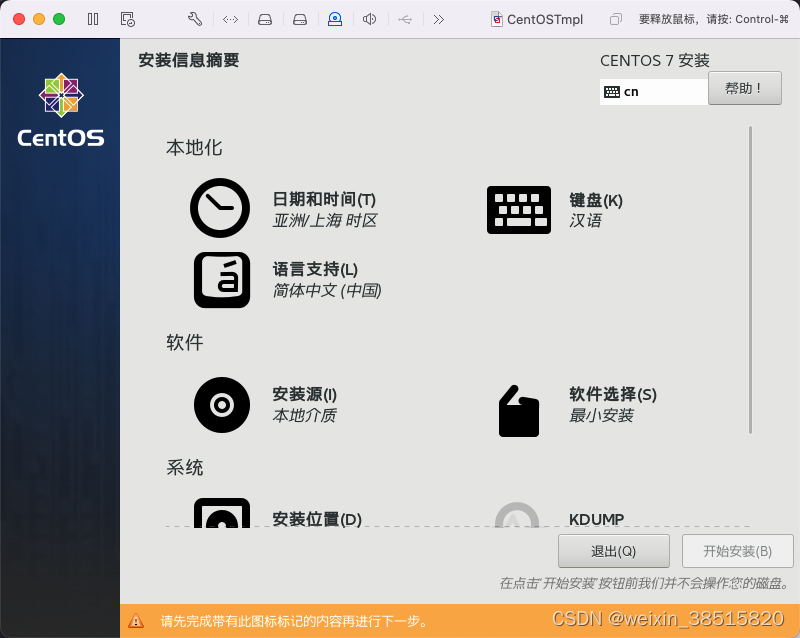800x638 pixels.
Task: Click the 系统 section heading
Action: tap(185, 468)
